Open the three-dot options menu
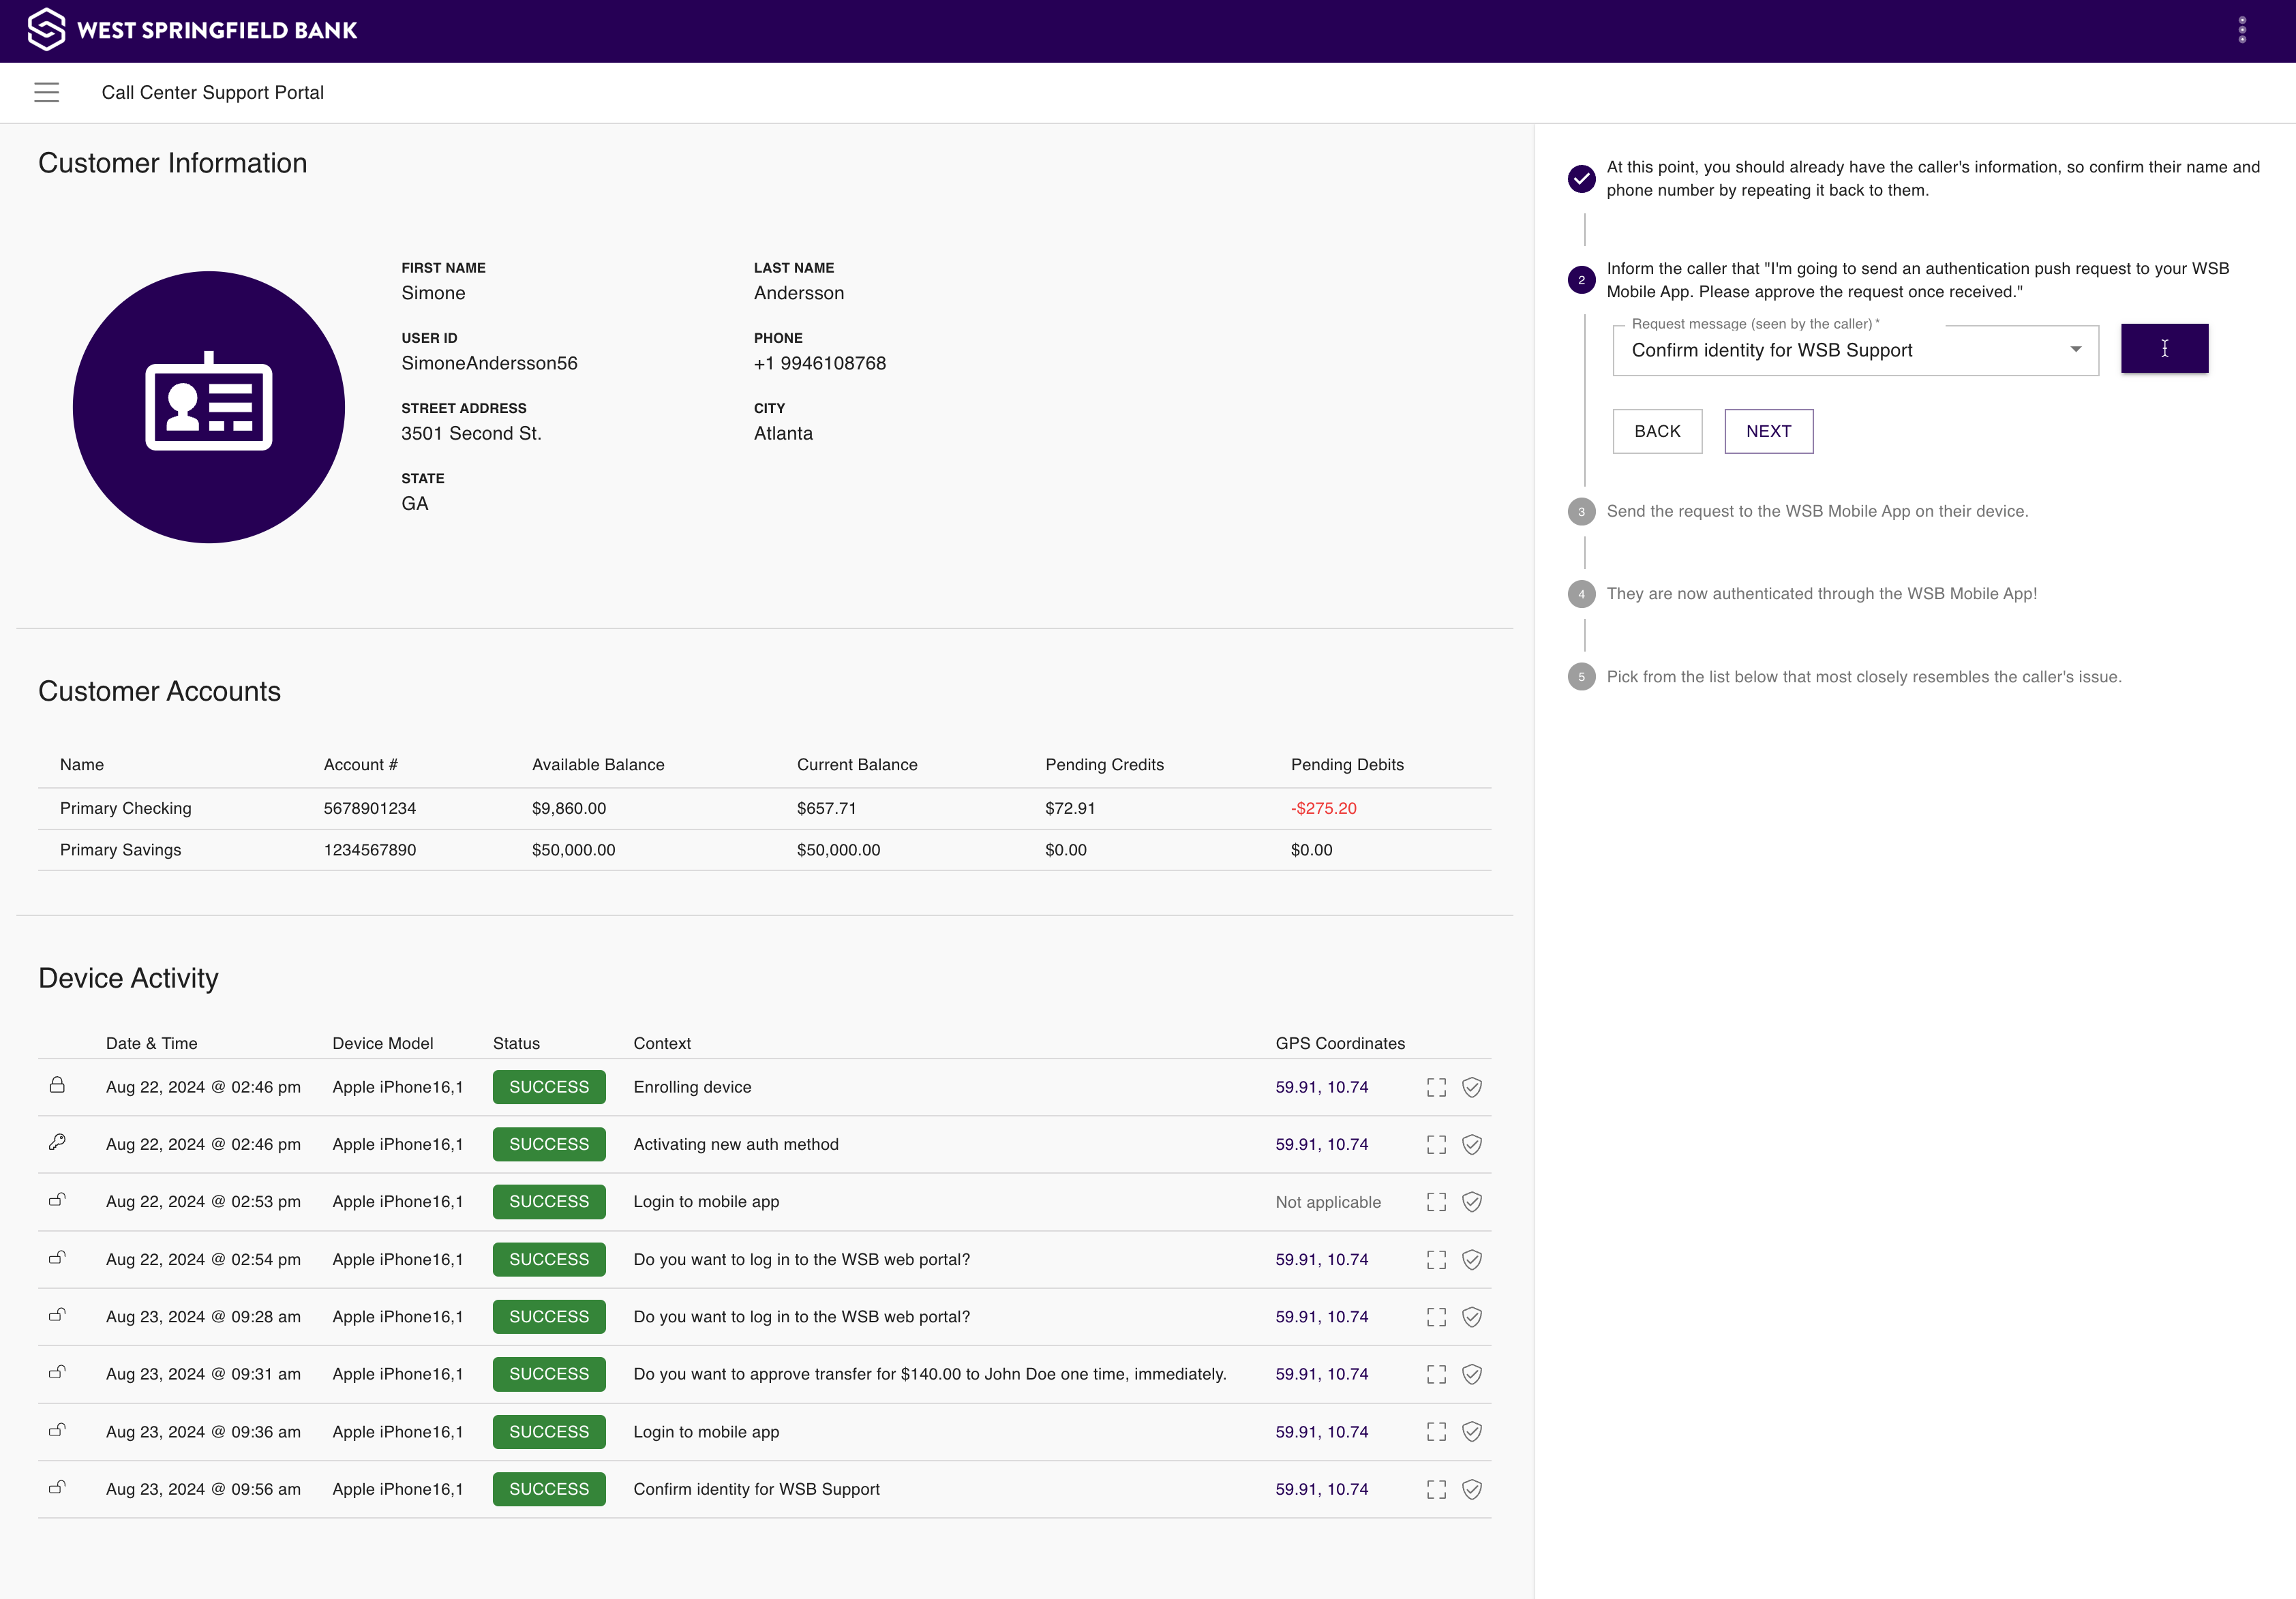2296x1599 pixels. pyautogui.click(x=2241, y=30)
